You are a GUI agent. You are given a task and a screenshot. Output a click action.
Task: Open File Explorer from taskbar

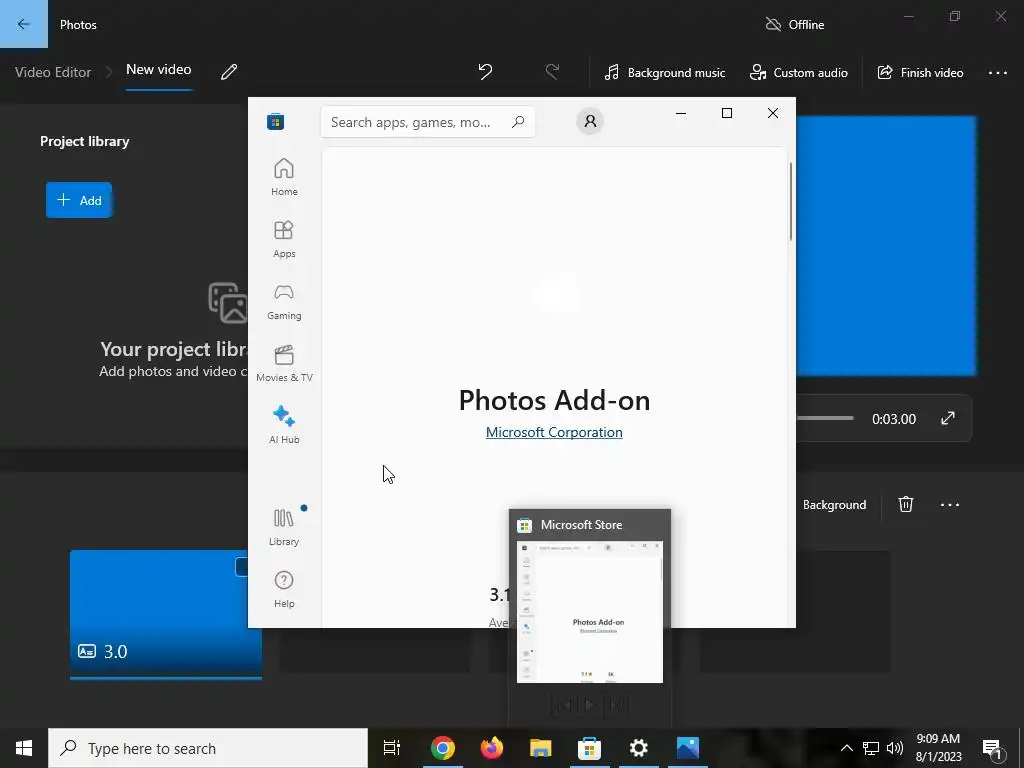click(x=540, y=748)
